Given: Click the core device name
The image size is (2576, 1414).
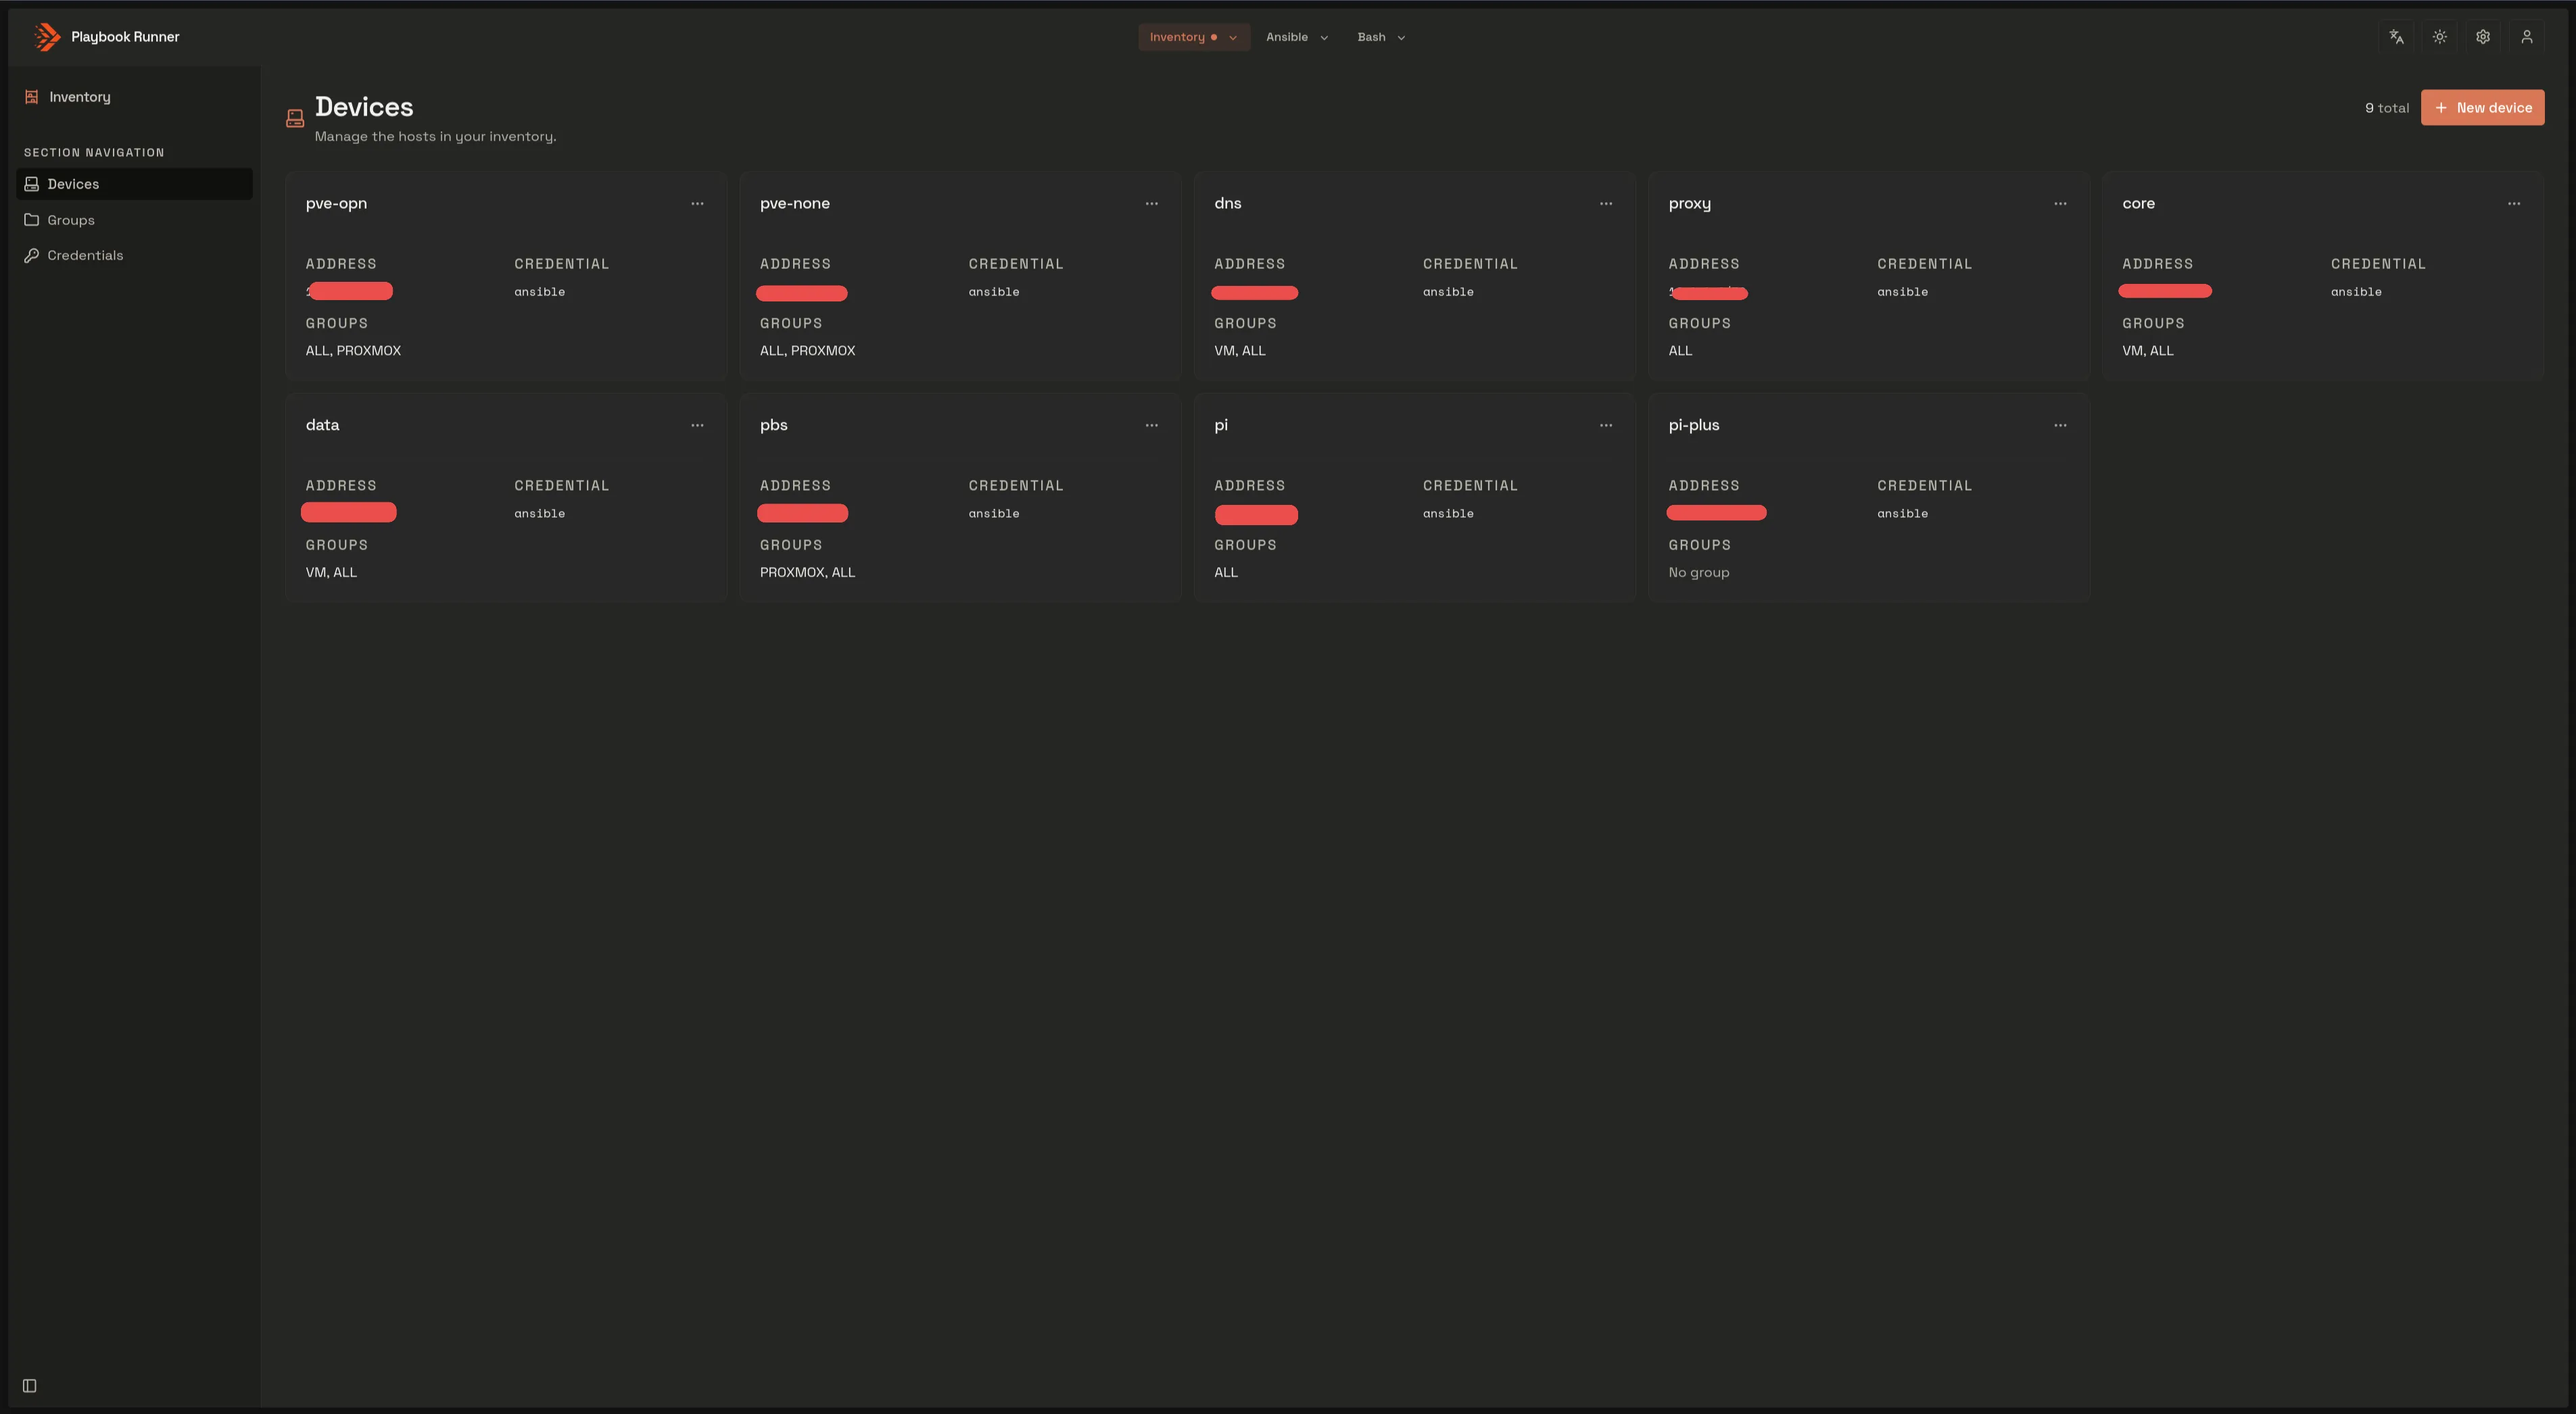Looking at the screenshot, I should click(x=2138, y=204).
